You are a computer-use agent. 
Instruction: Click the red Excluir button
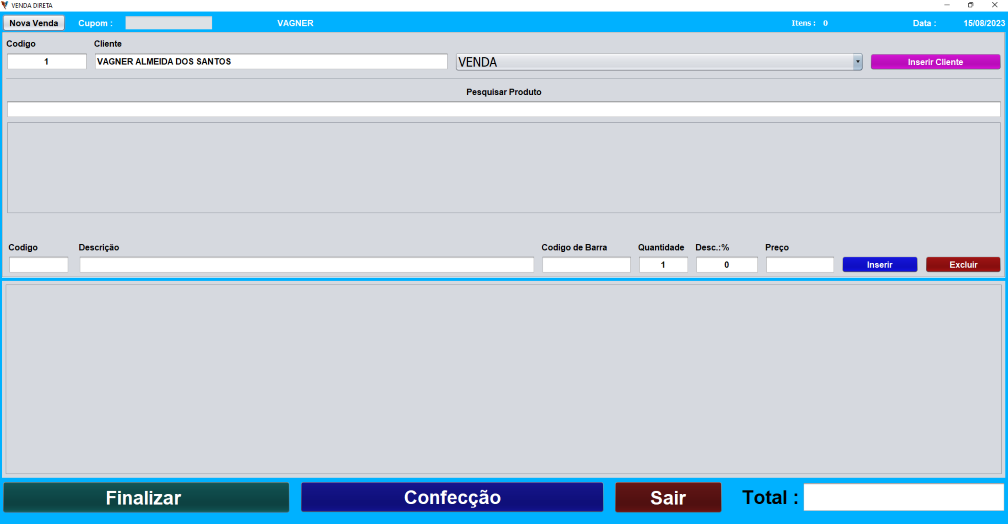(962, 265)
